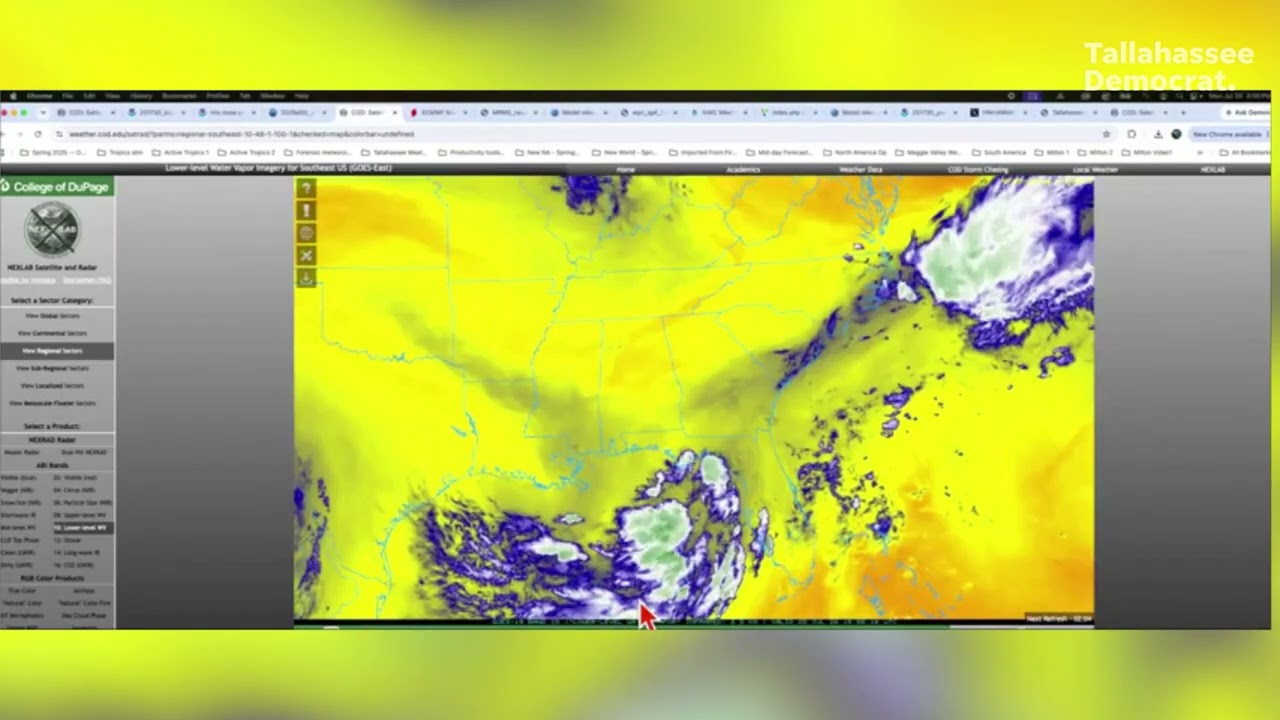Viewport: 1280px width, 720px height.
Task: Open the Disclaimer/FAQ link
Action: [x=87, y=280]
